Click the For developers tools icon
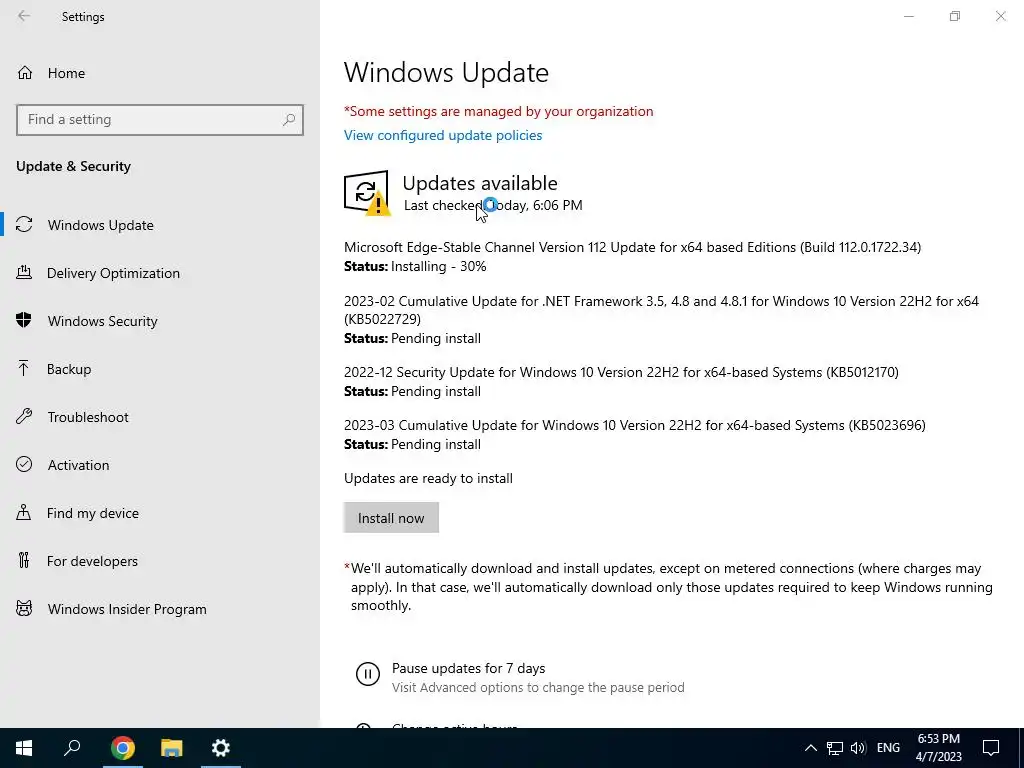 click(x=24, y=560)
